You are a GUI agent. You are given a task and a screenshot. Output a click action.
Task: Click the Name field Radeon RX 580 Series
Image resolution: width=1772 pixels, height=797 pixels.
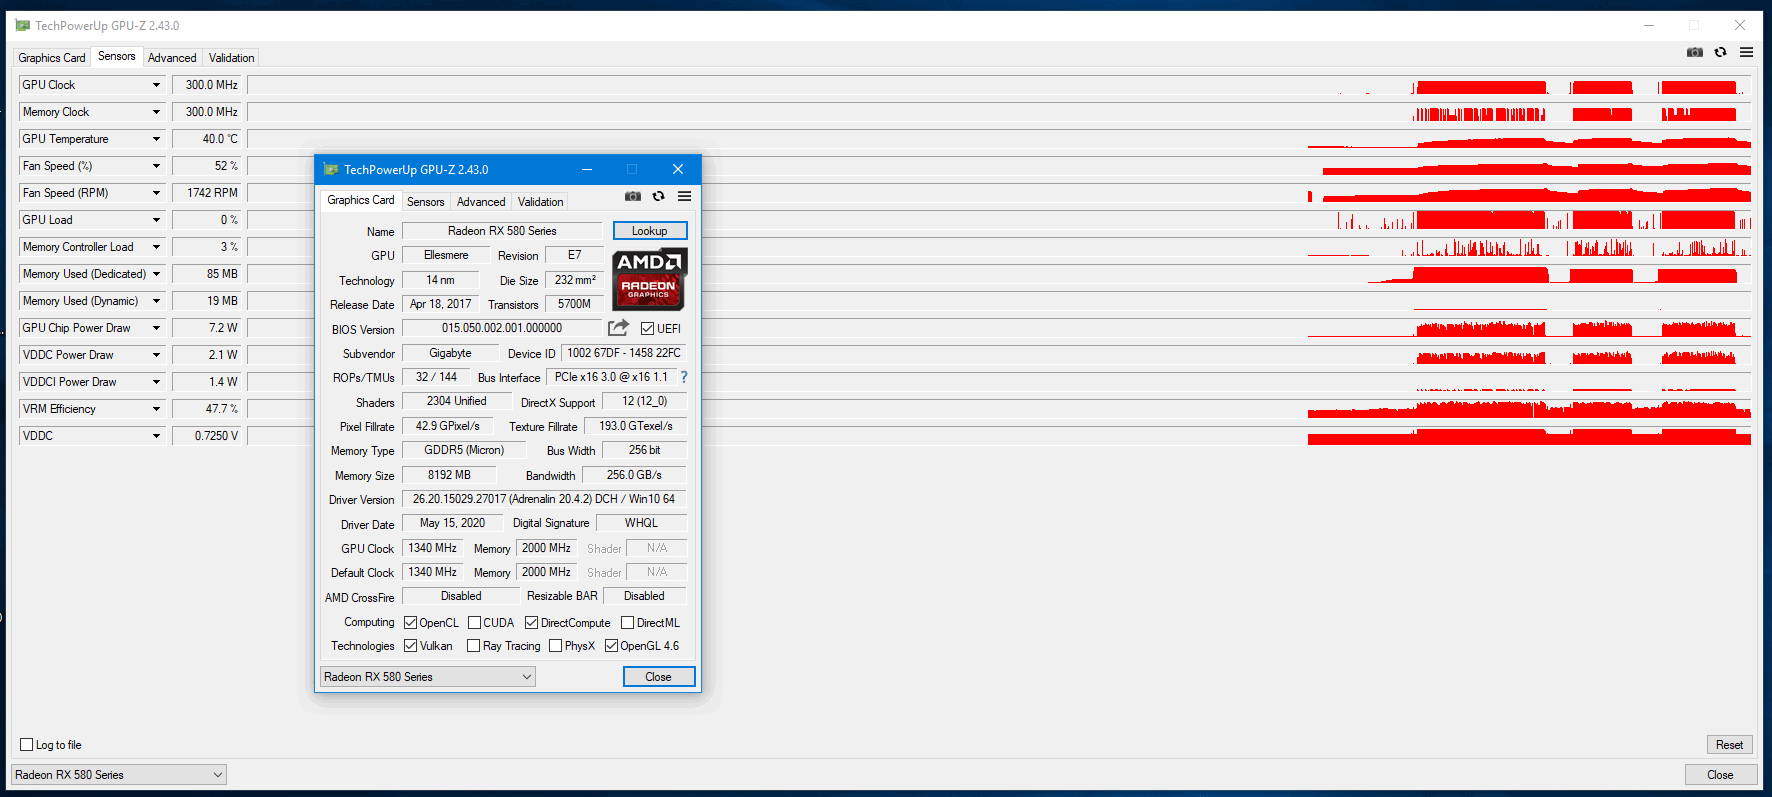[502, 231]
